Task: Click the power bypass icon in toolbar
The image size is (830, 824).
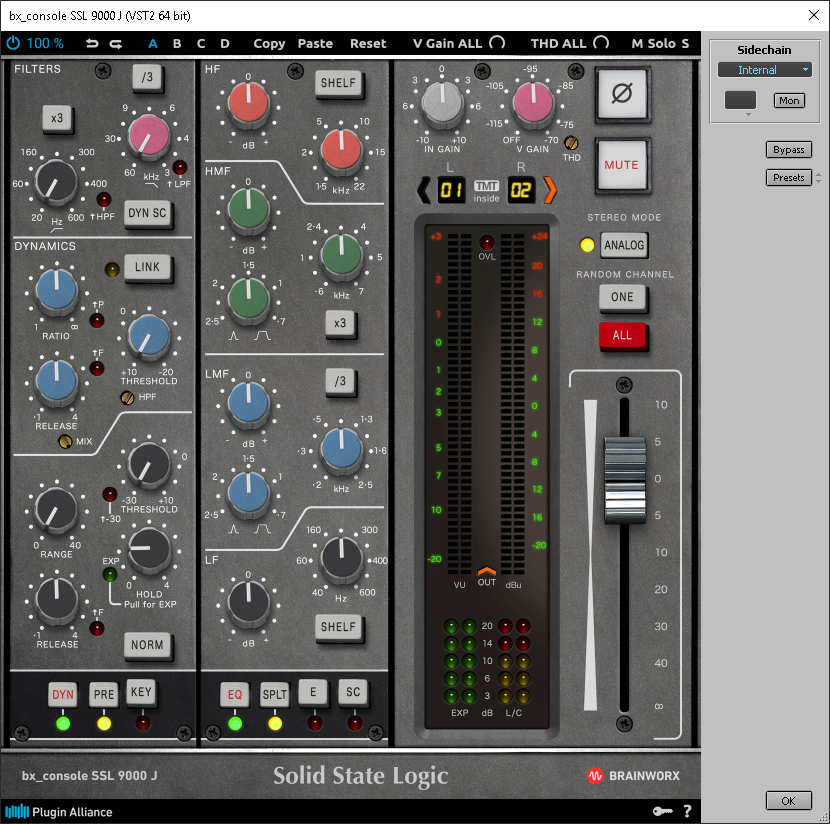Action: pos(13,43)
